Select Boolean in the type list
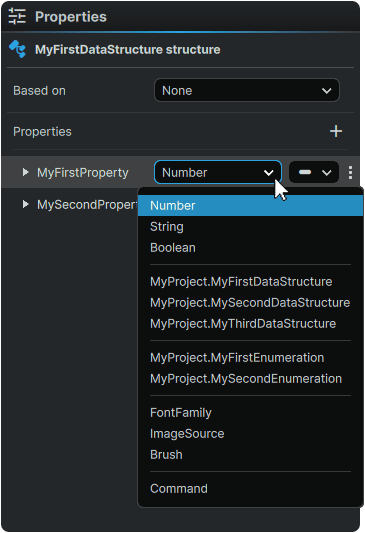 [250, 248]
